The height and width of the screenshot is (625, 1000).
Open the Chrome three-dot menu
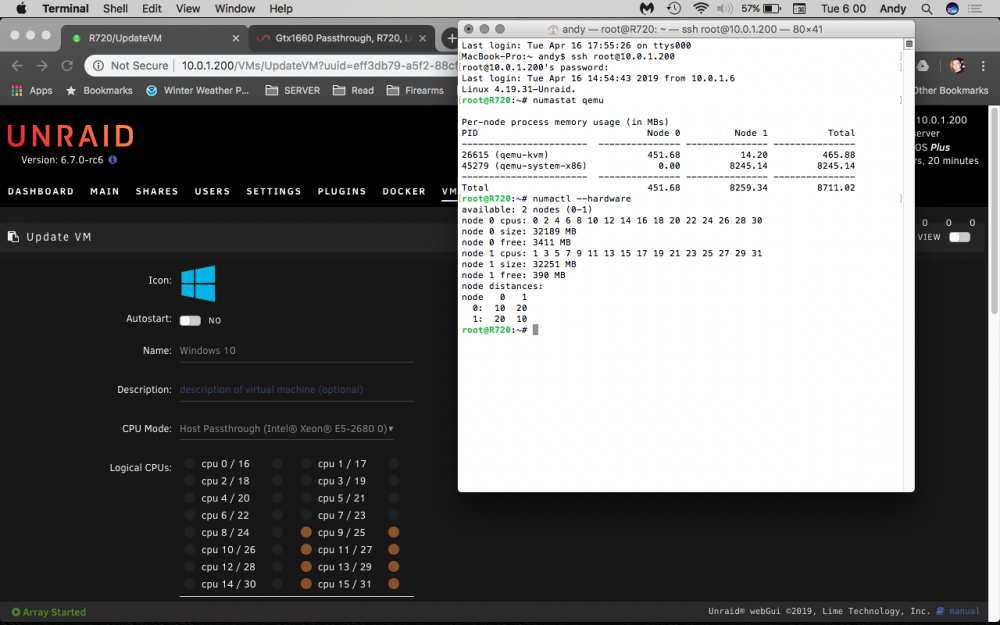pyautogui.click(x=983, y=66)
